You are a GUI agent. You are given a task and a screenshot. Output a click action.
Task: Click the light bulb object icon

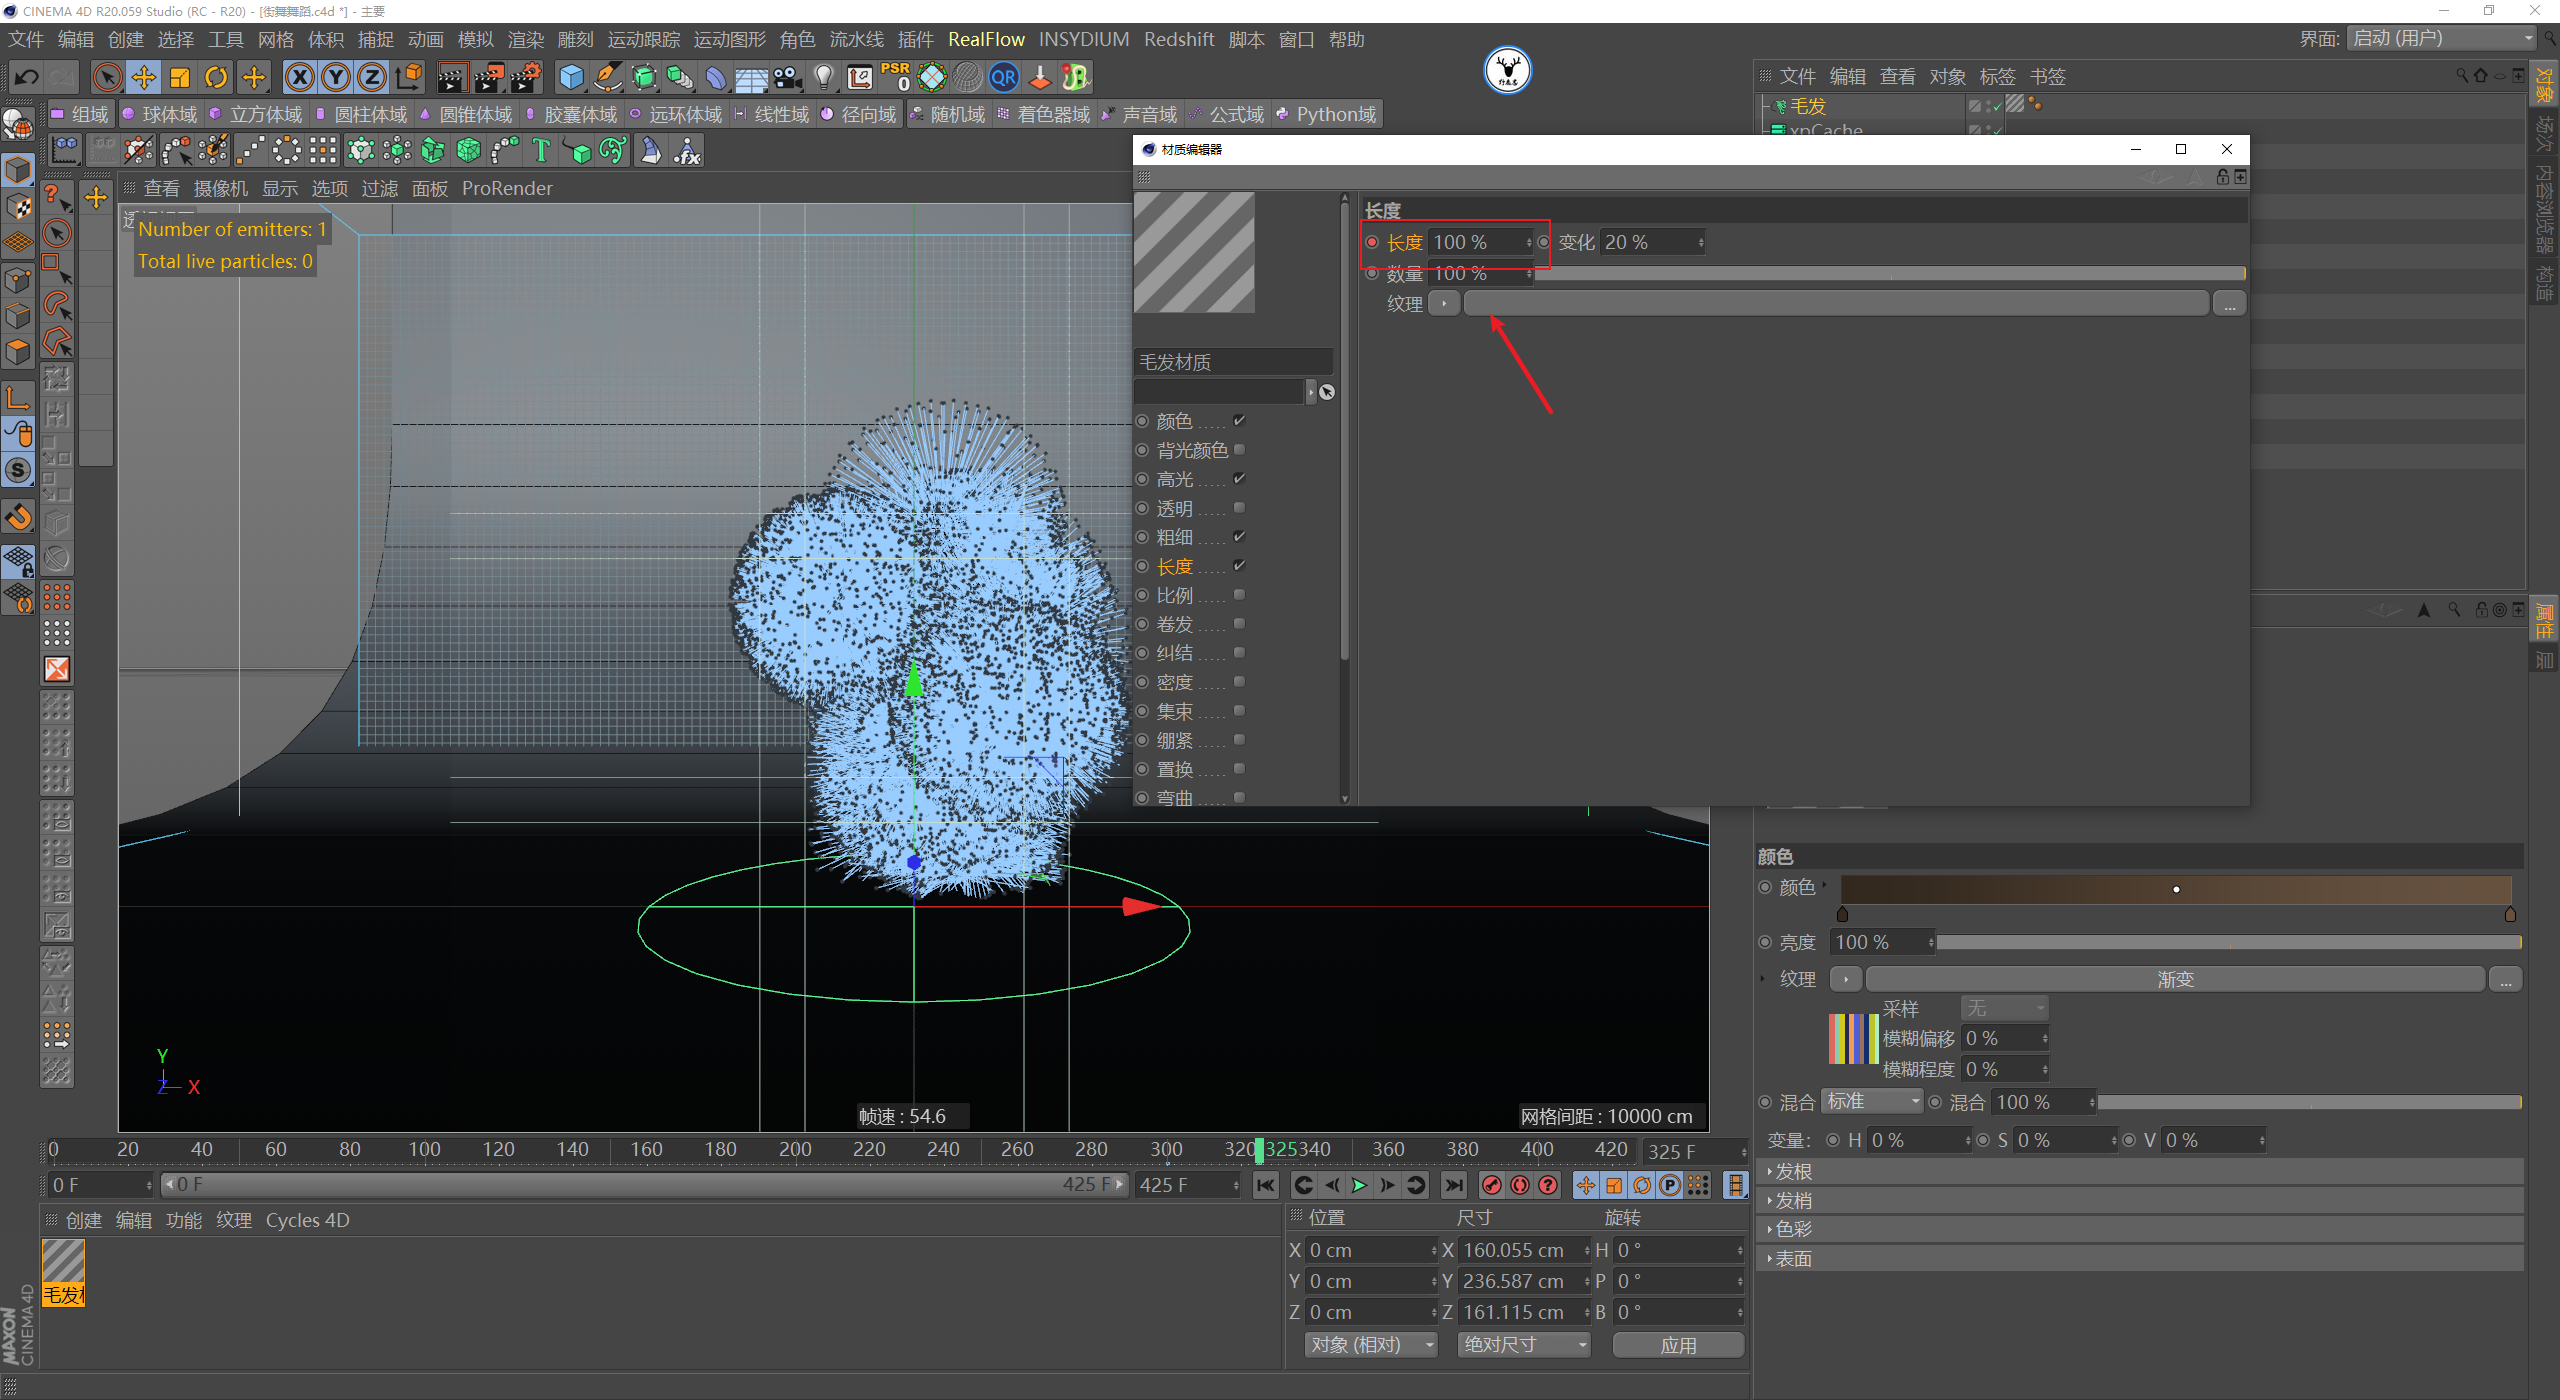pyautogui.click(x=823, y=77)
